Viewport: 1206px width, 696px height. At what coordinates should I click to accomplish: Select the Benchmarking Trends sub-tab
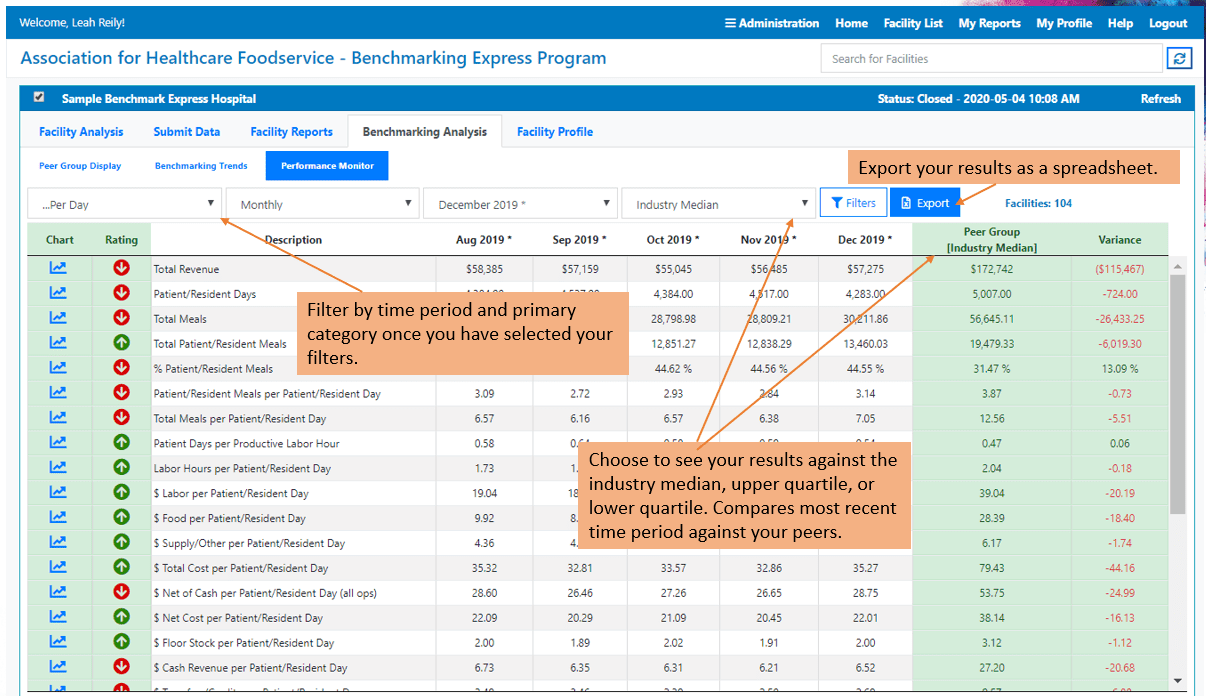[201, 166]
